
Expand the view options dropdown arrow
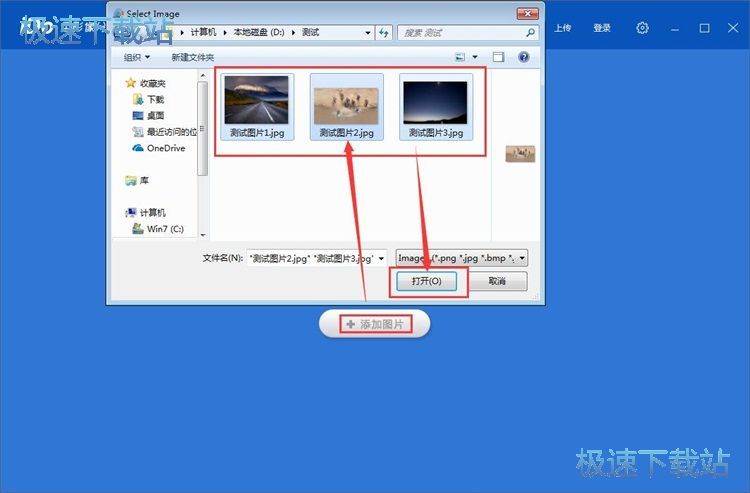tap(475, 57)
